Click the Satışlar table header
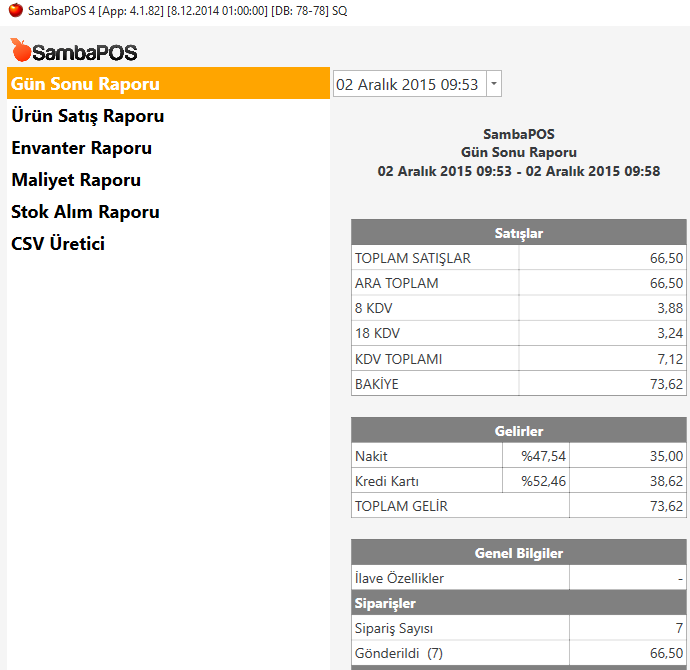This screenshot has height=670, width=690. (518, 233)
